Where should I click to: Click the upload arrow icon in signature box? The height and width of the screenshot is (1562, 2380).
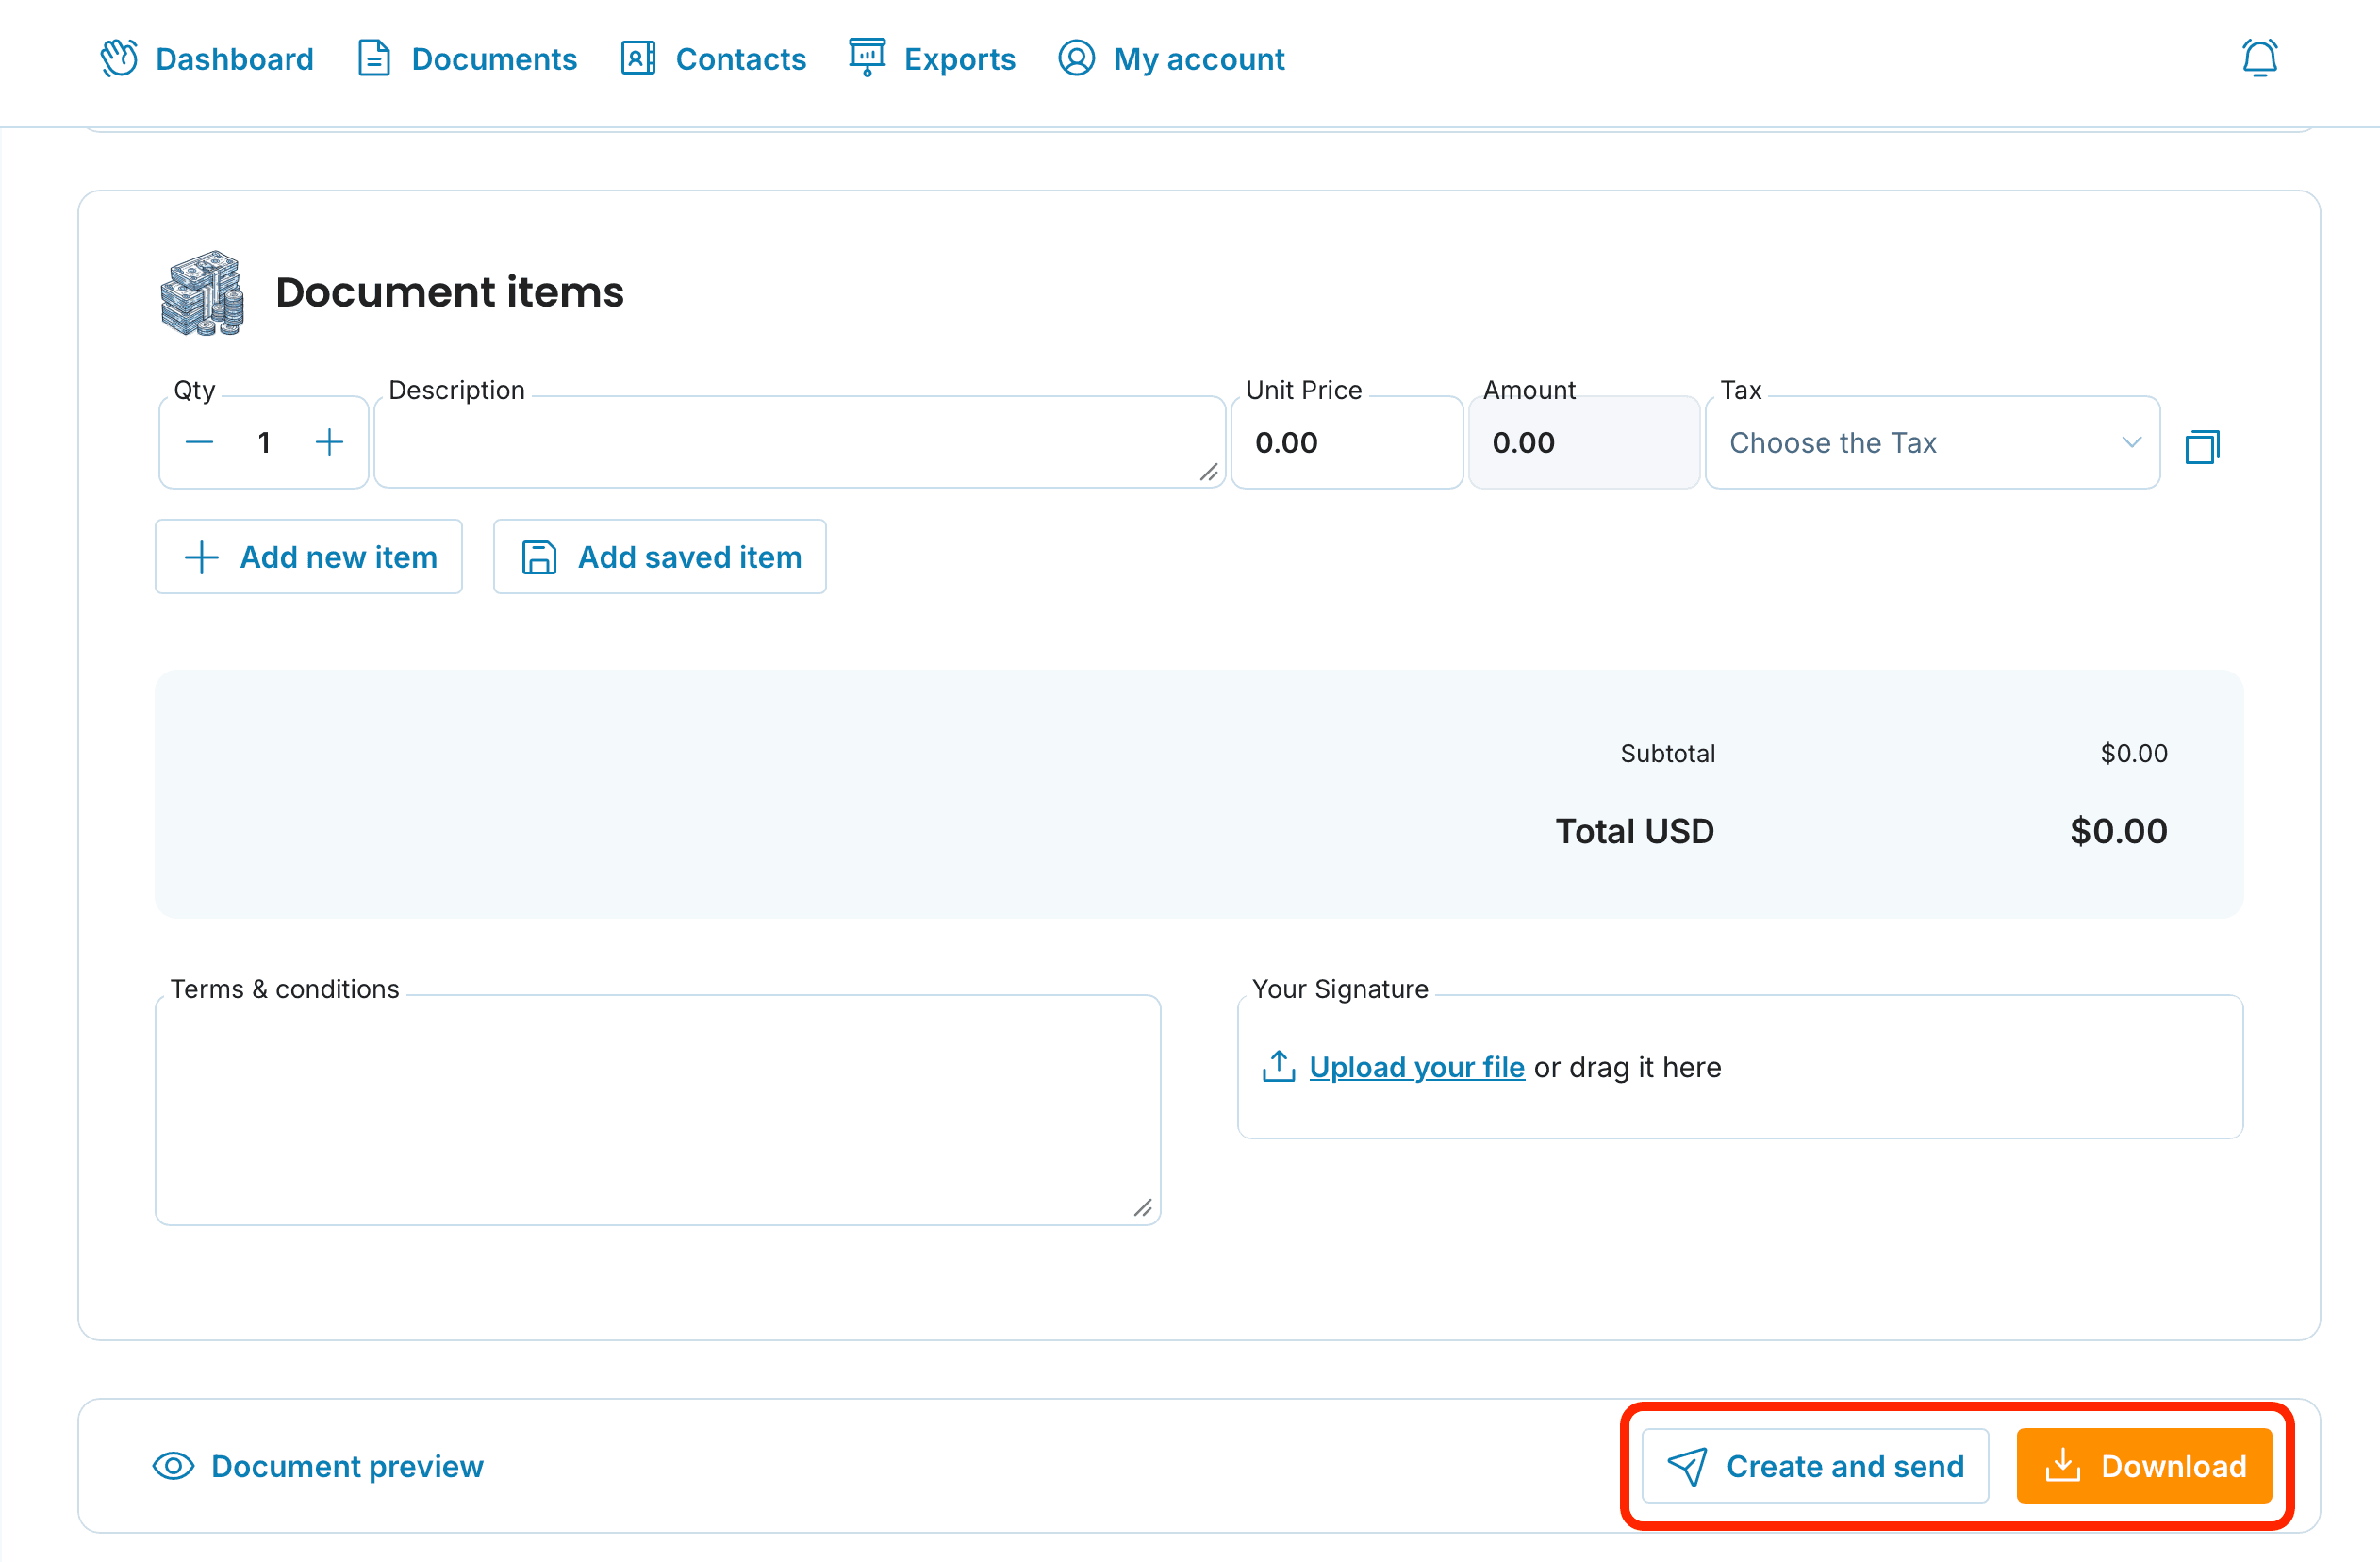(1278, 1066)
